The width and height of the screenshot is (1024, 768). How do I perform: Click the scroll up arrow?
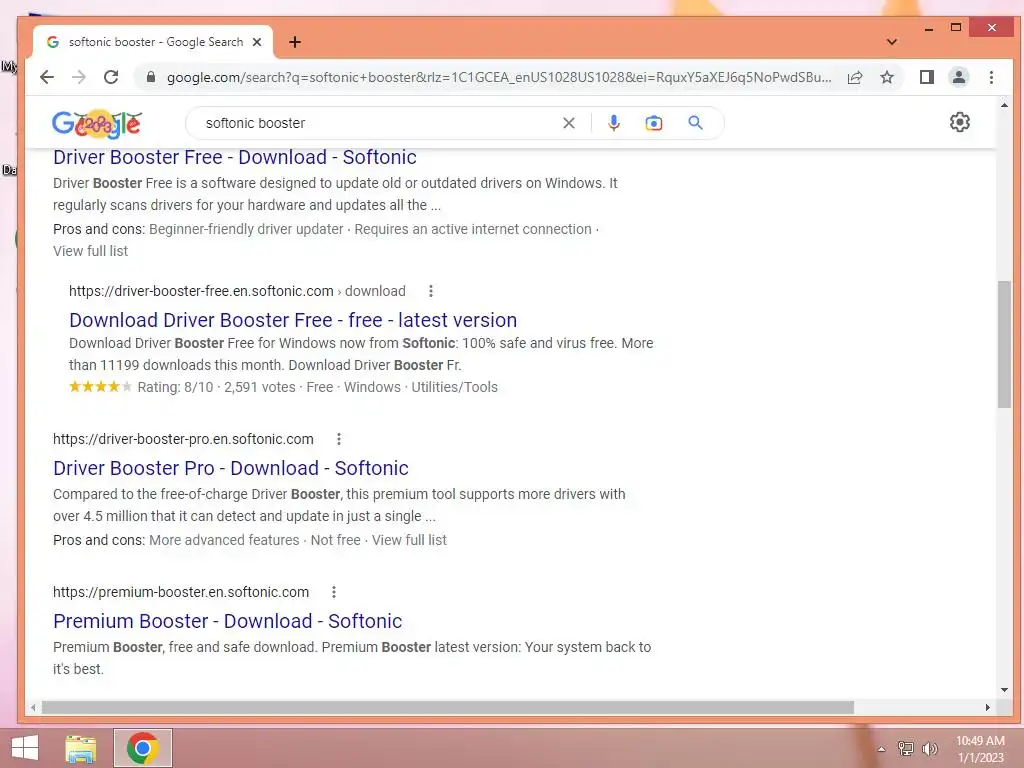[x=1004, y=104]
